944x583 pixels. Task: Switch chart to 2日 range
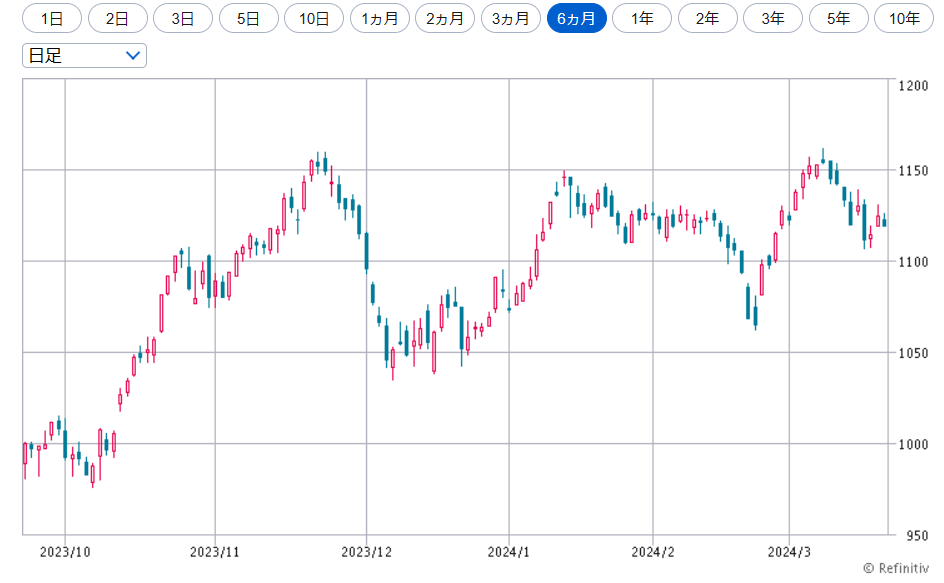click(117, 18)
